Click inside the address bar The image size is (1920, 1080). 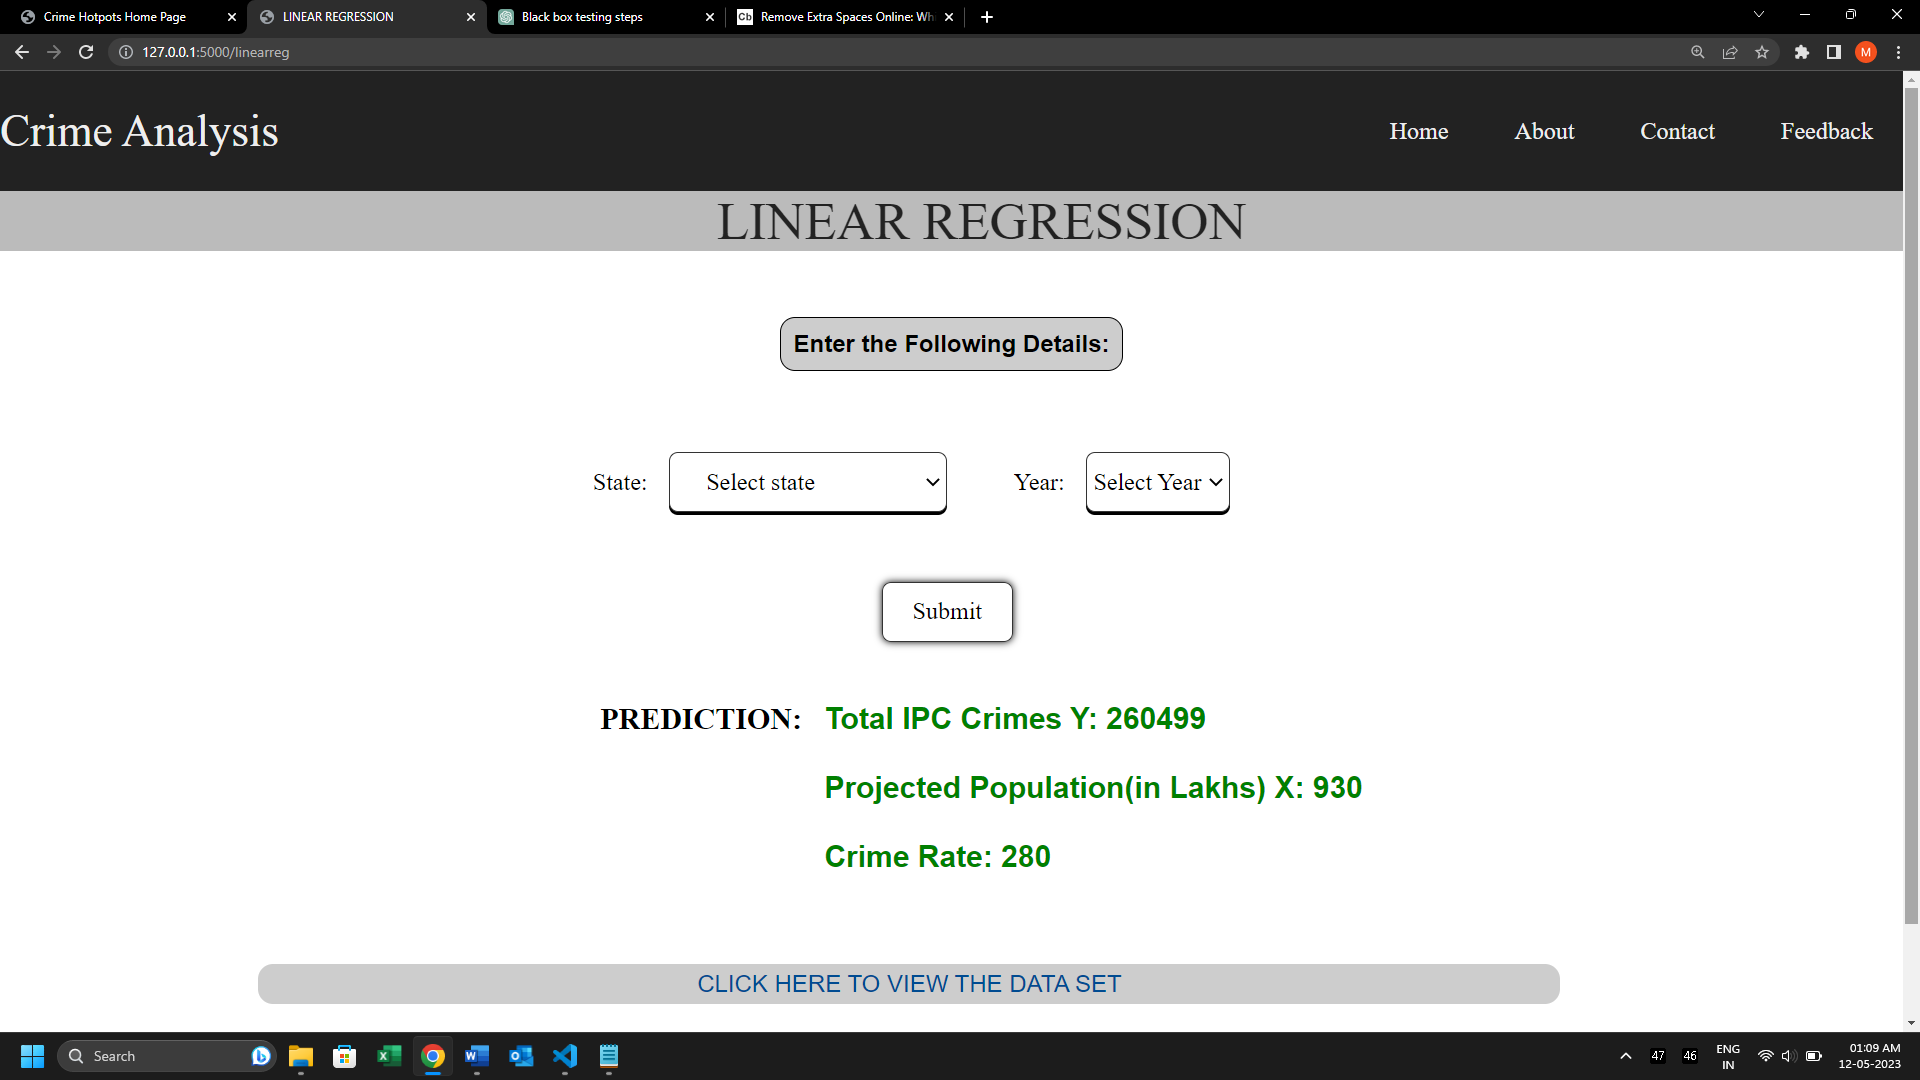pos(400,52)
